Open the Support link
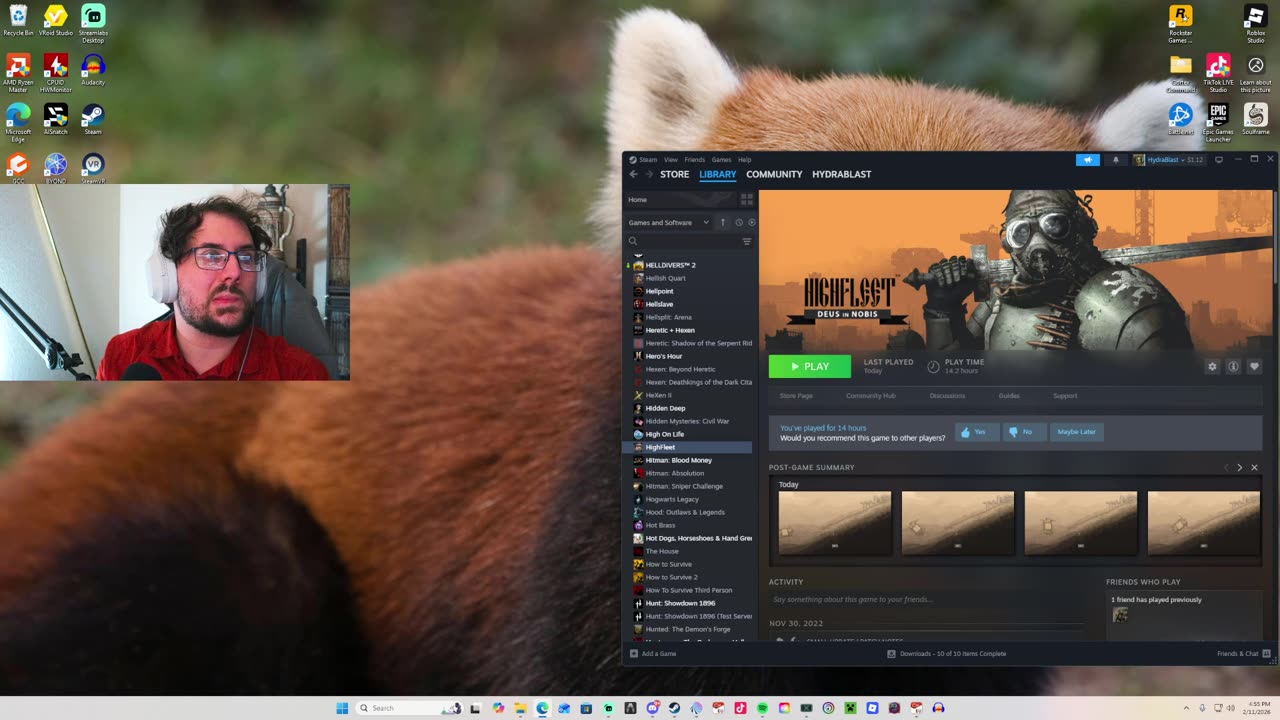Viewport: 1280px width, 720px height. click(x=1065, y=396)
